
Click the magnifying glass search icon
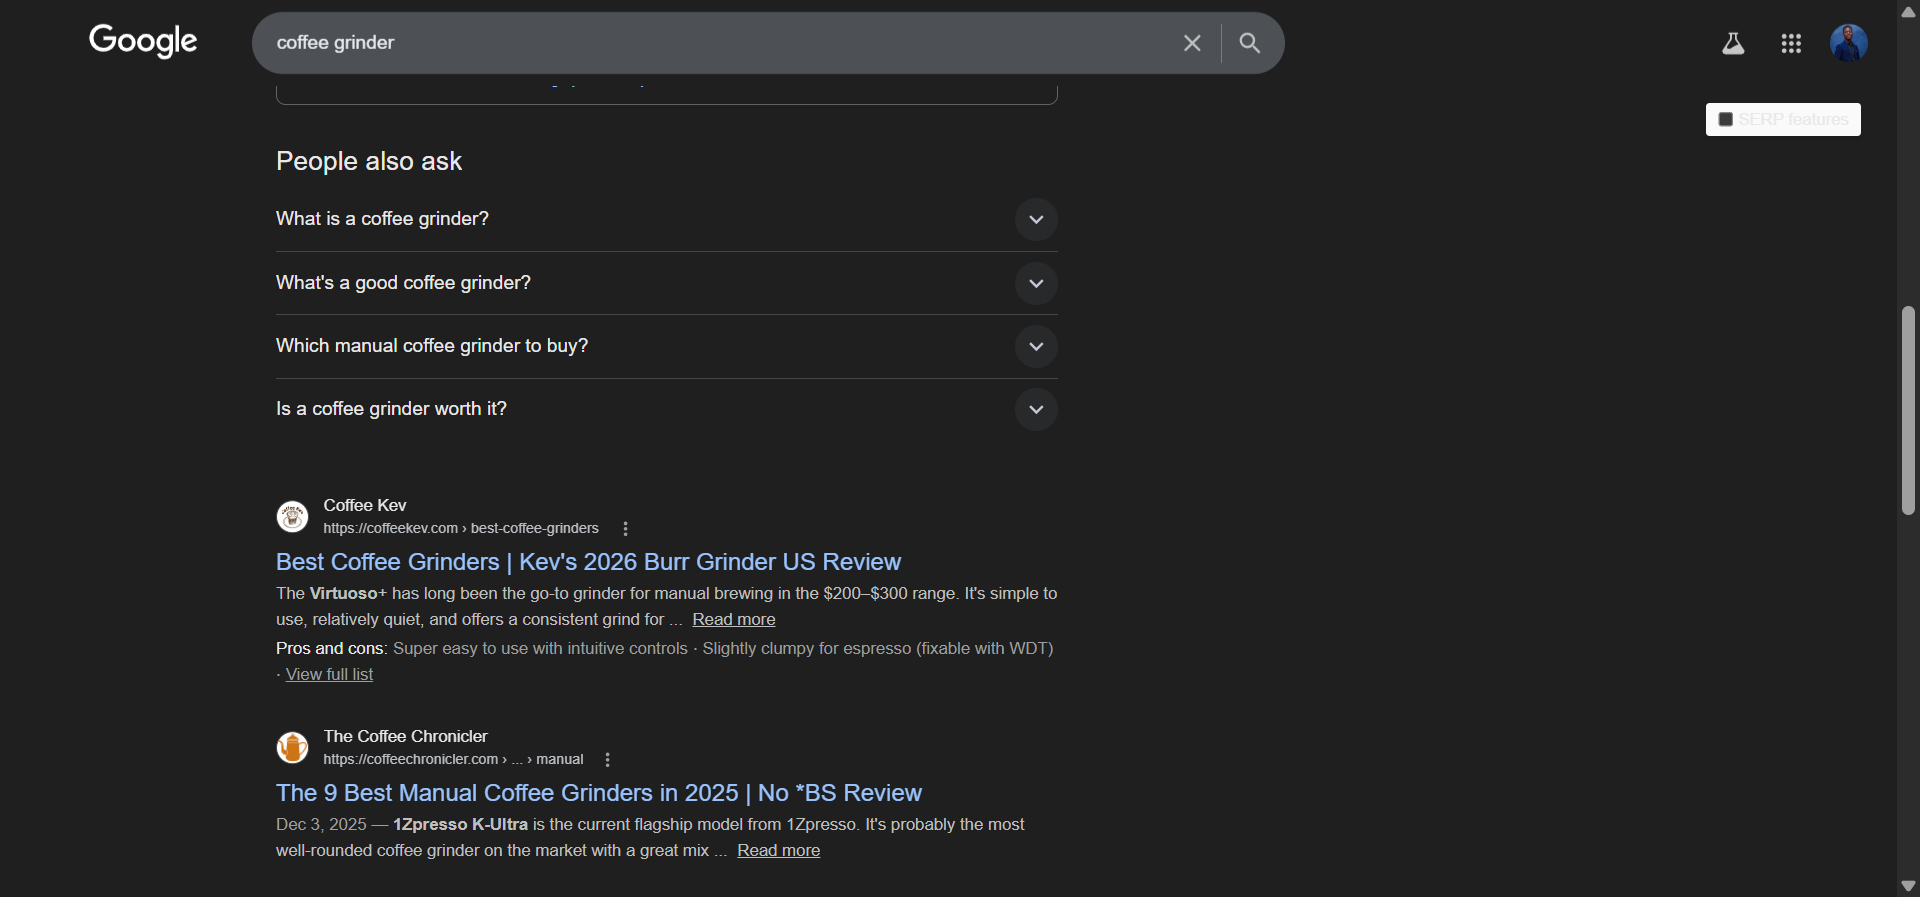coord(1250,43)
